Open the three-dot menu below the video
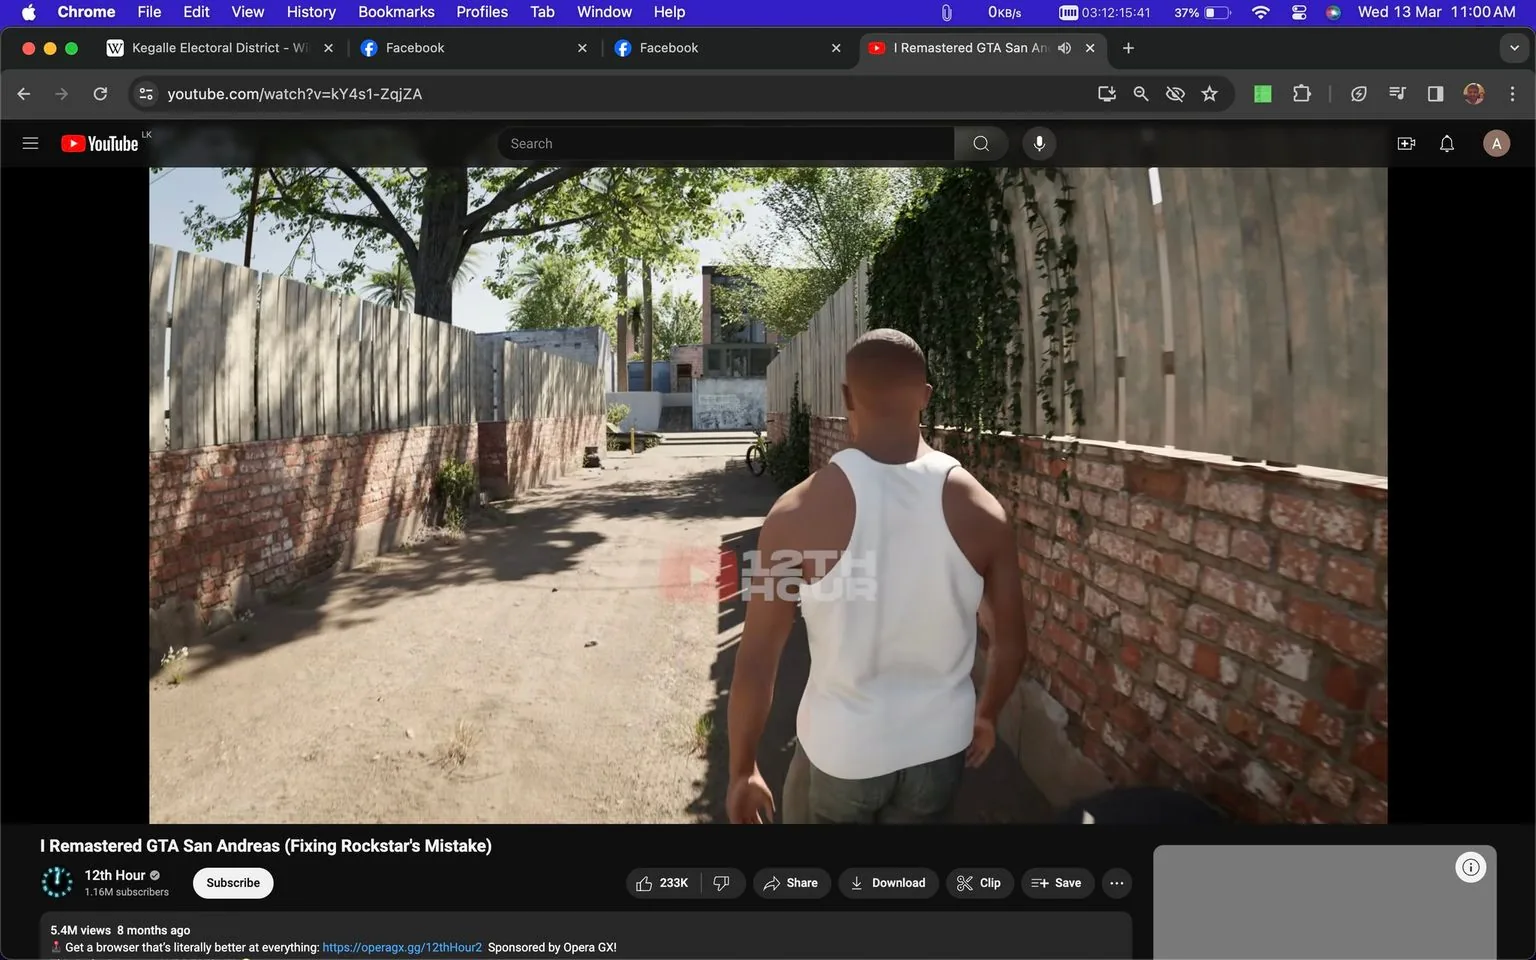1536x960 pixels. click(x=1116, y=883)
